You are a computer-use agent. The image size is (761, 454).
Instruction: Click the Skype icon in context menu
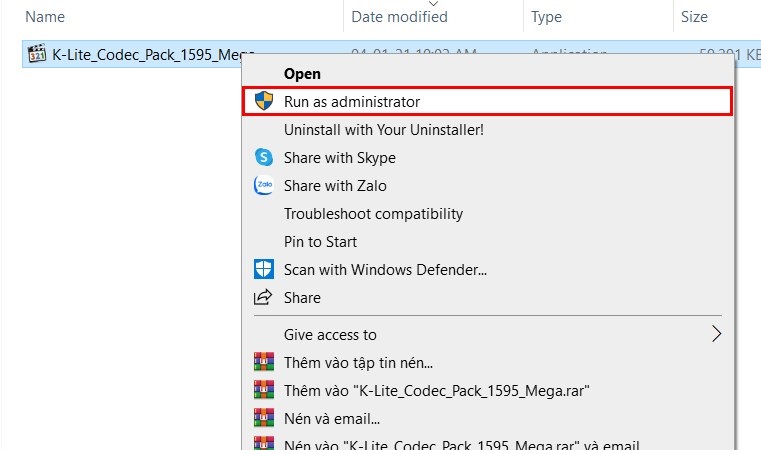click(264, 157)
